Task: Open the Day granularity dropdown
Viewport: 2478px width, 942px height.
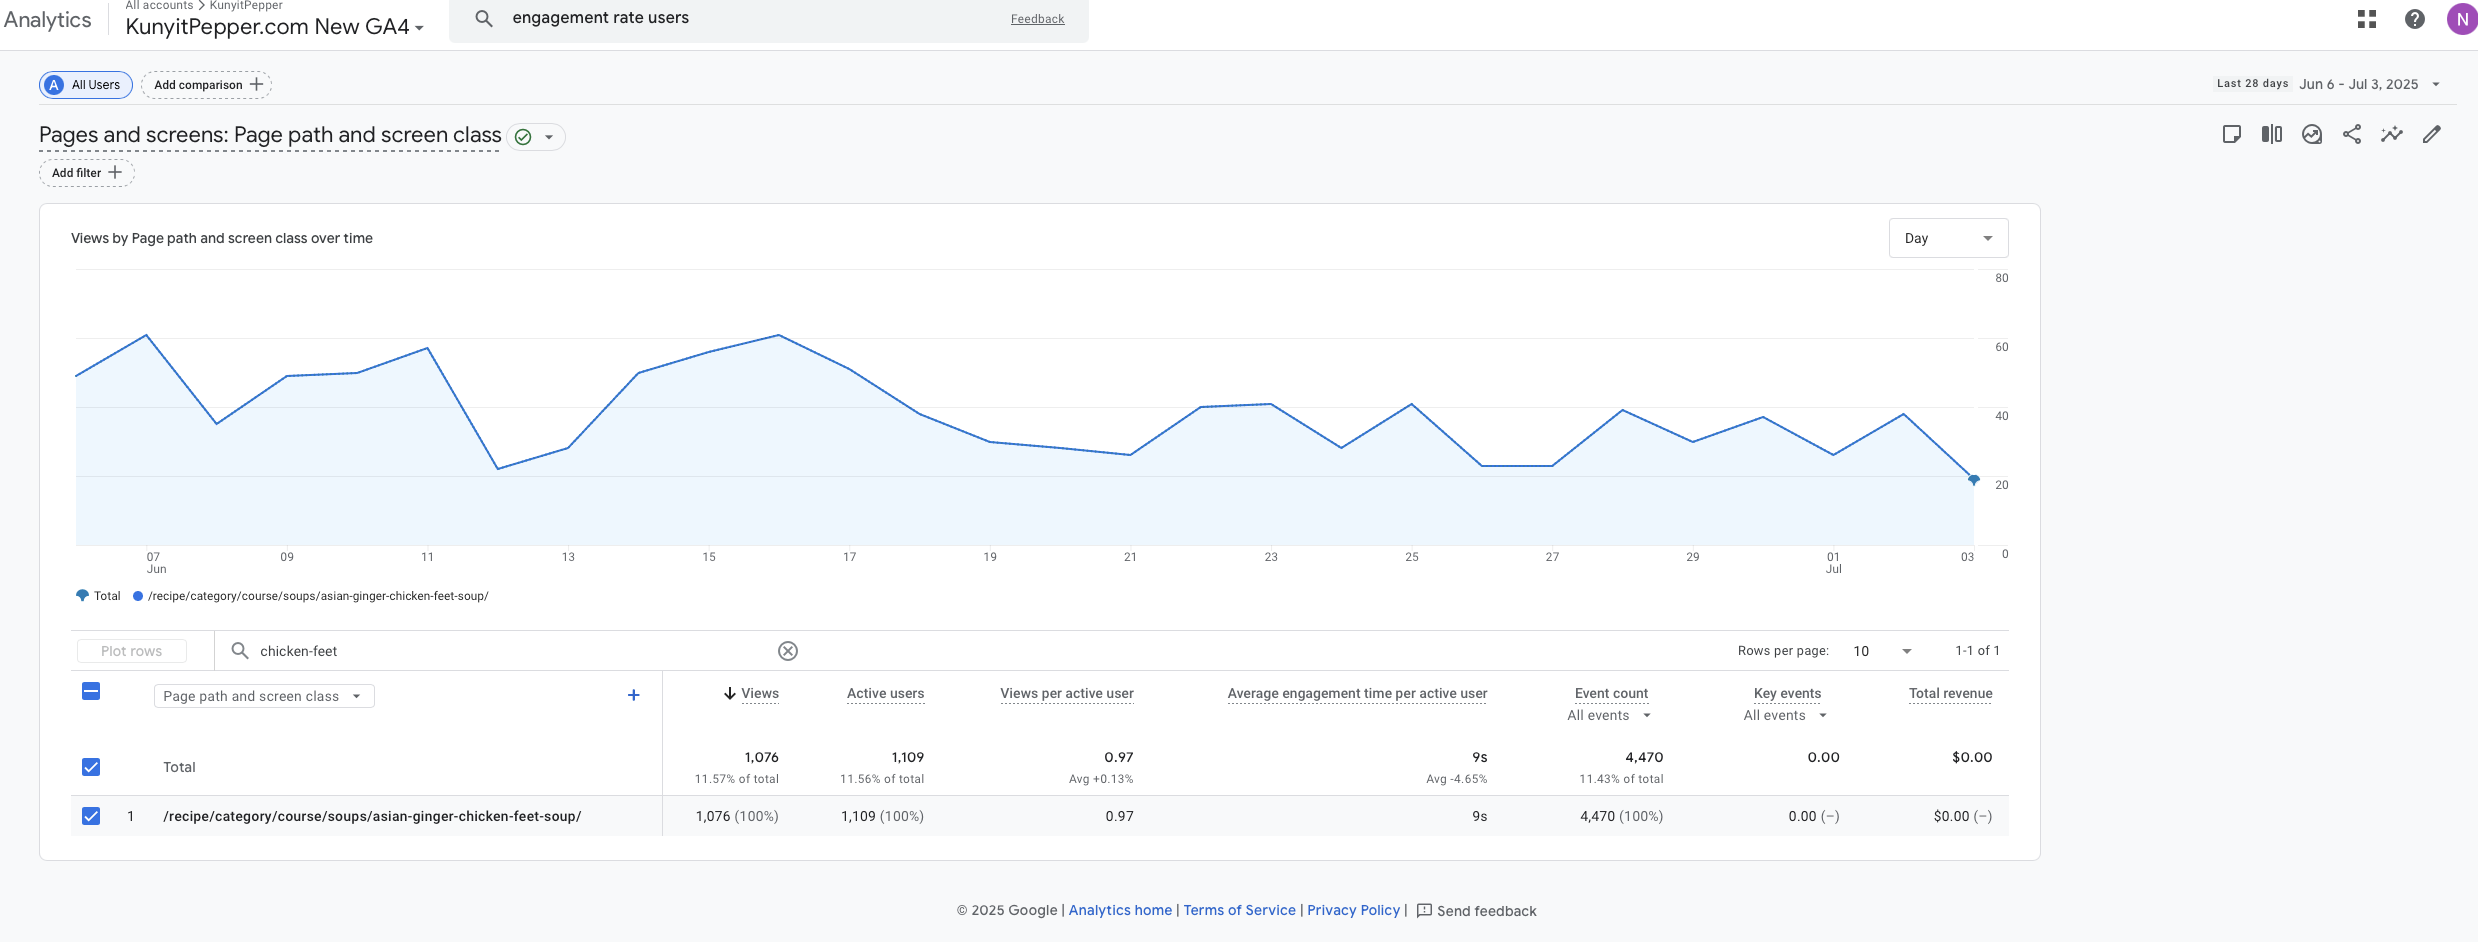Action: pos(1947,238)
